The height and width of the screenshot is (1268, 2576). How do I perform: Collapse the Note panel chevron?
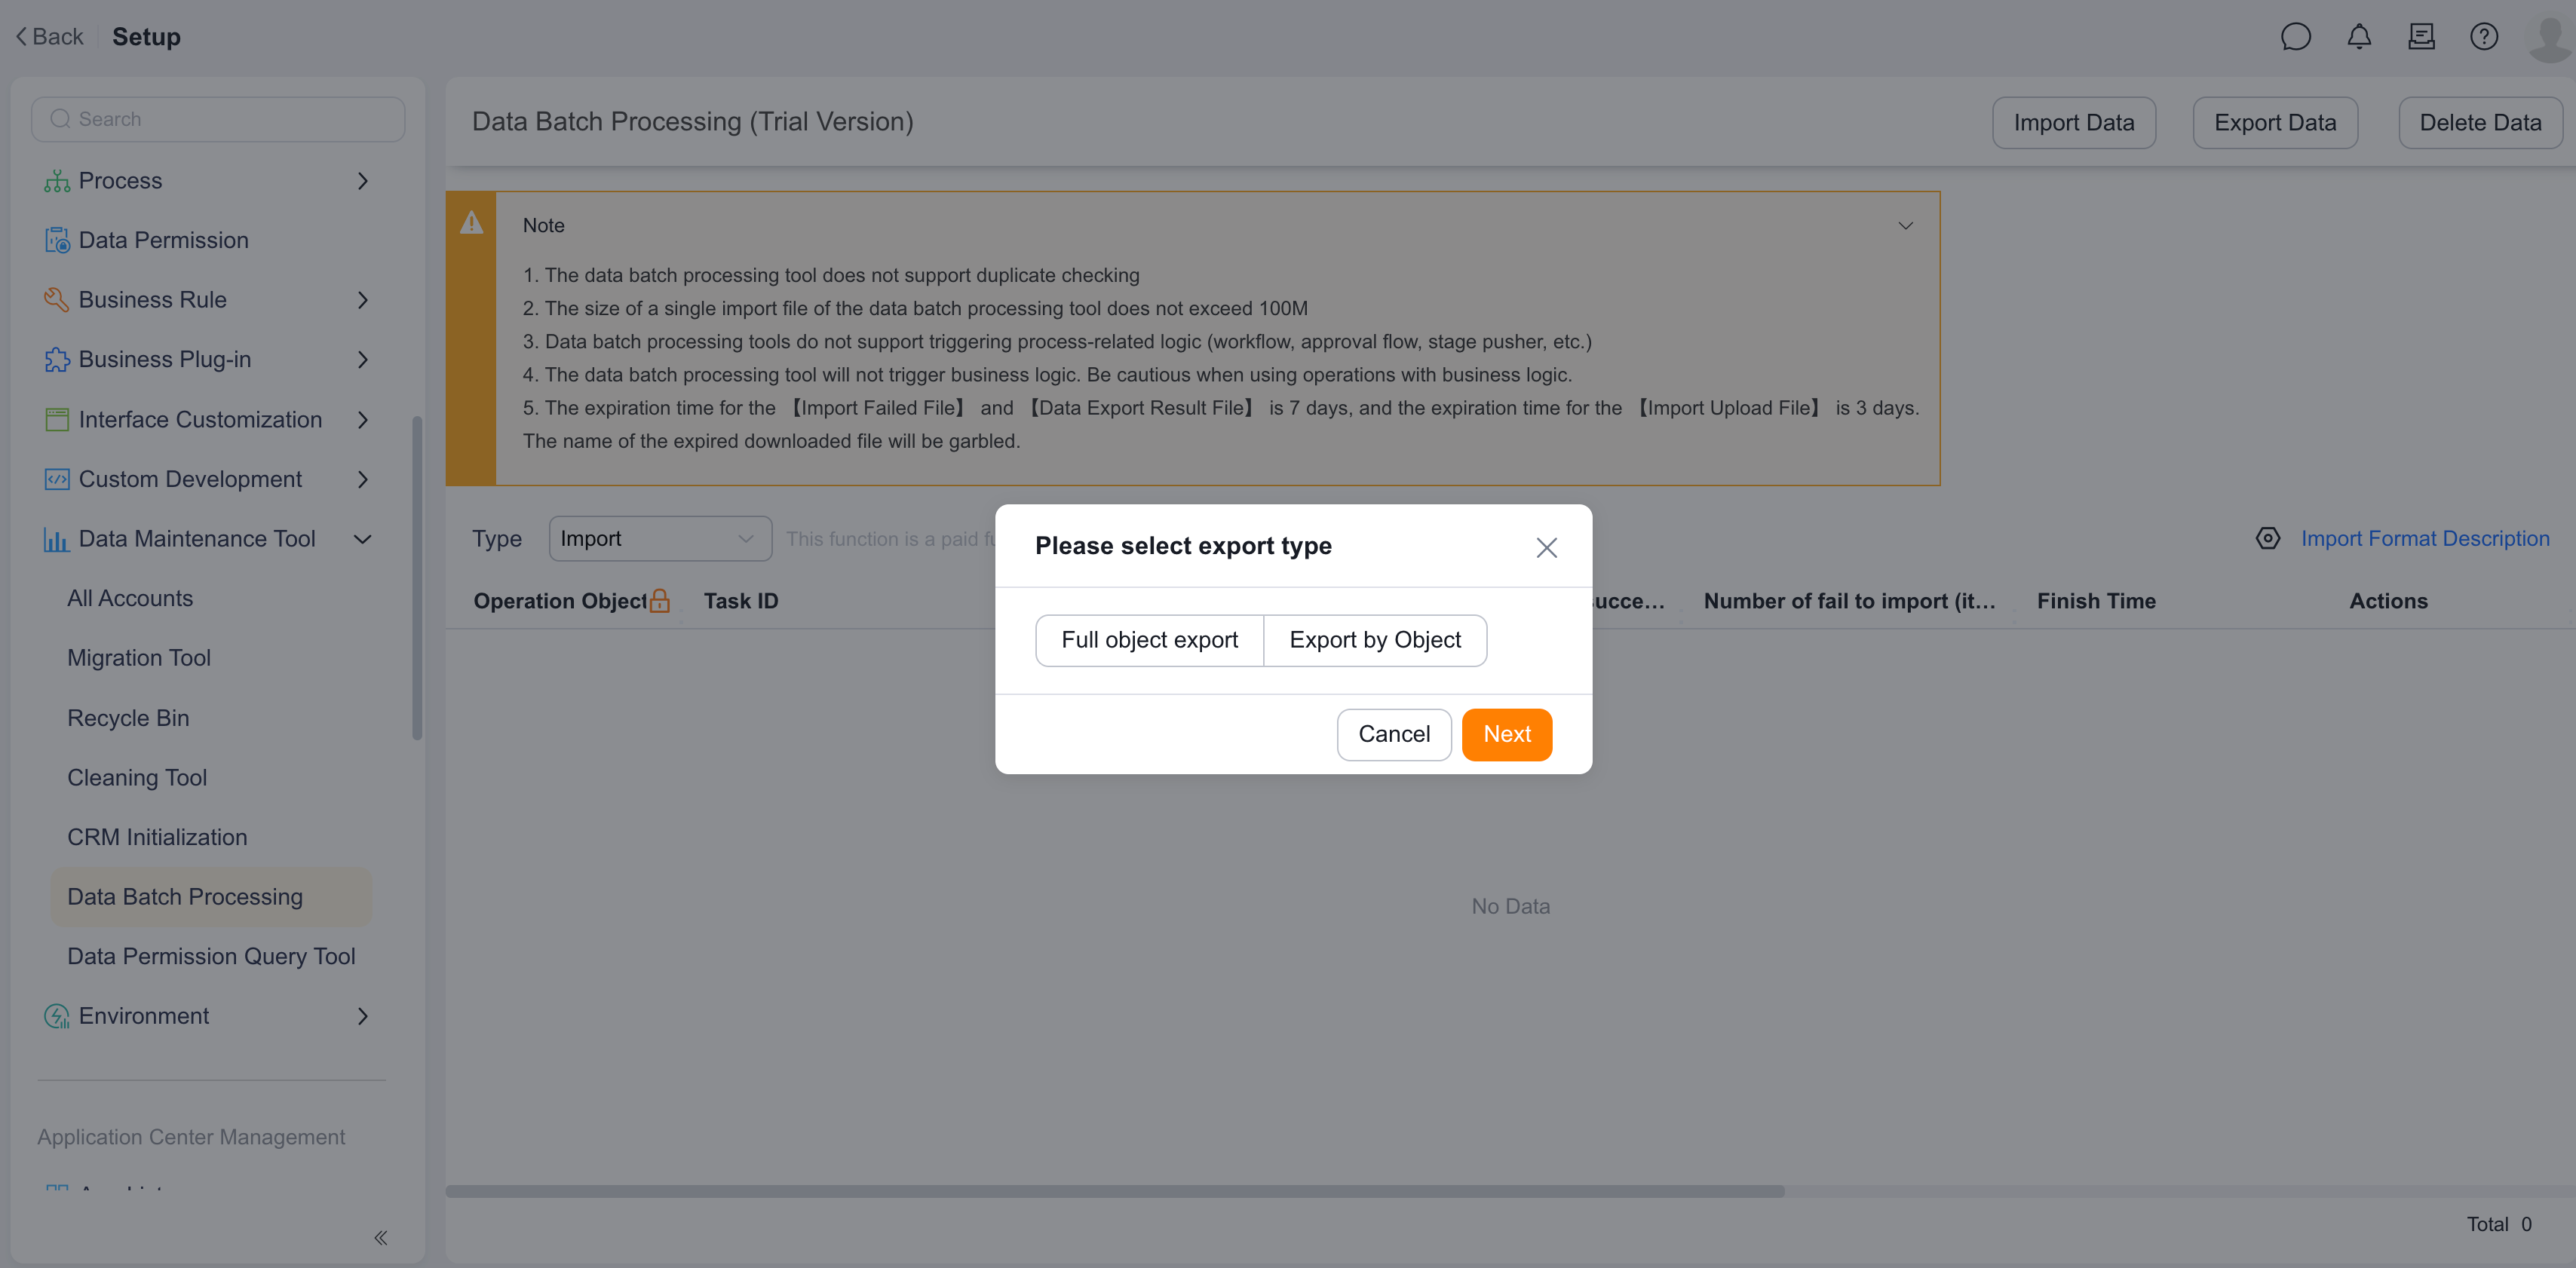pos(1905,226)
